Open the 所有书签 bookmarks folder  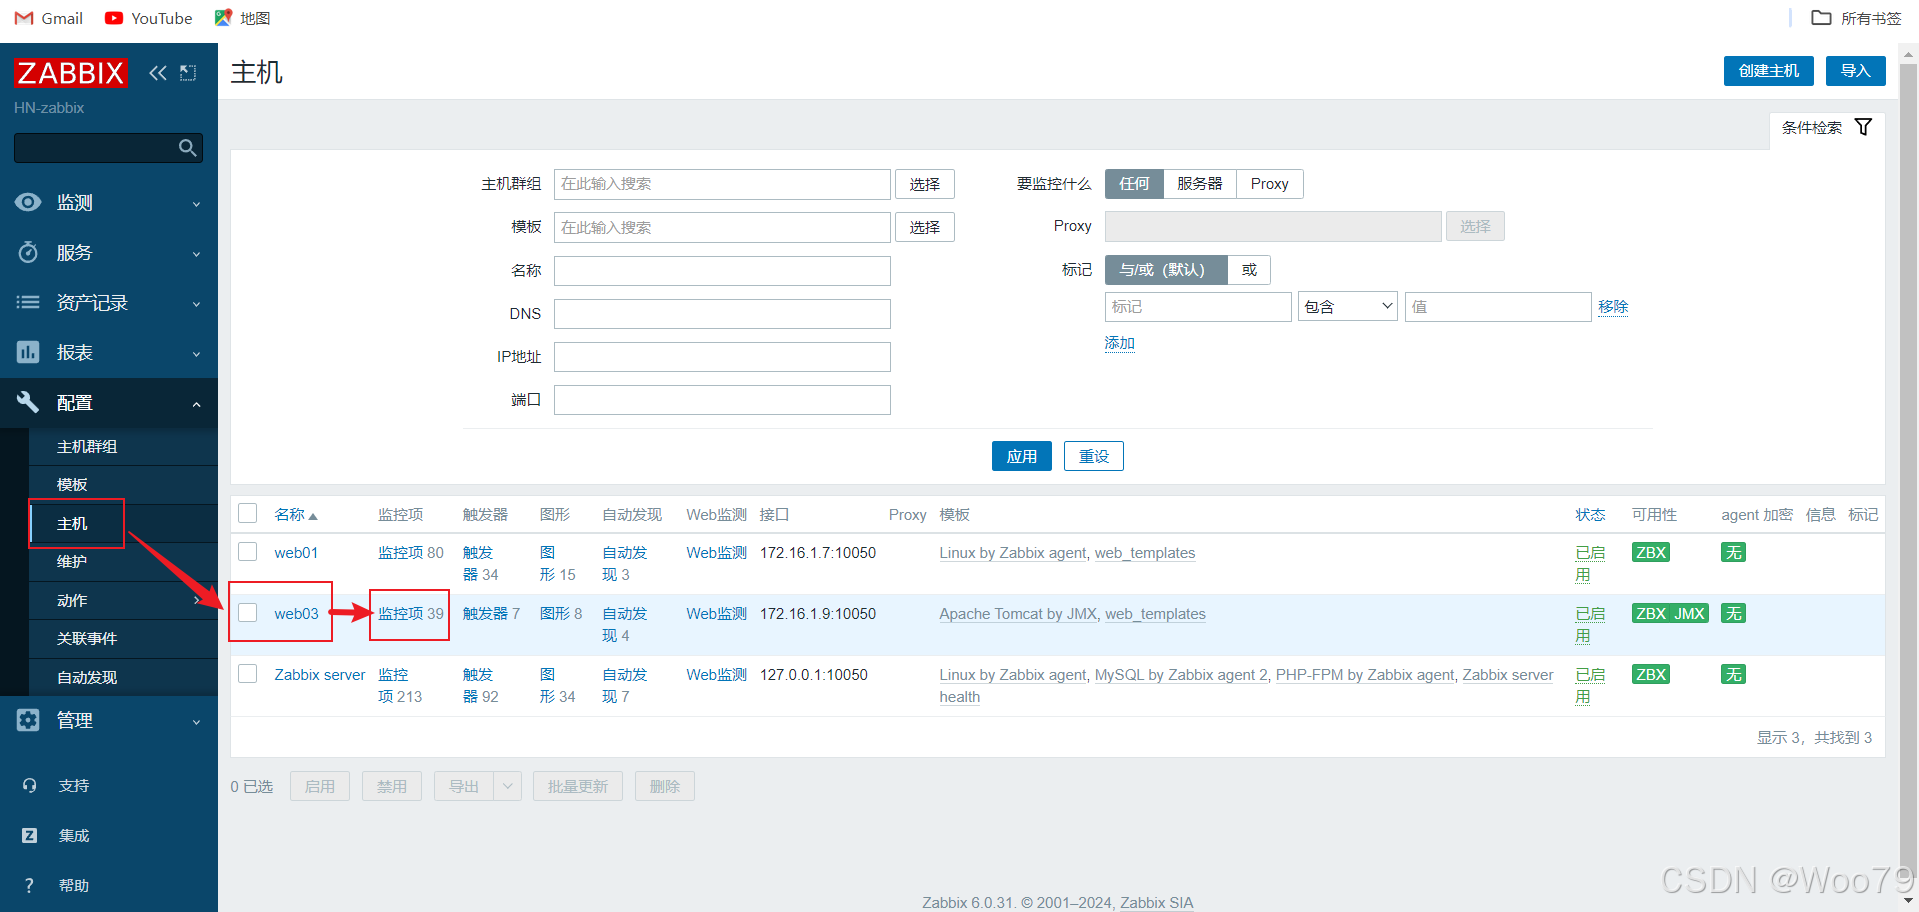(1856, 18)
